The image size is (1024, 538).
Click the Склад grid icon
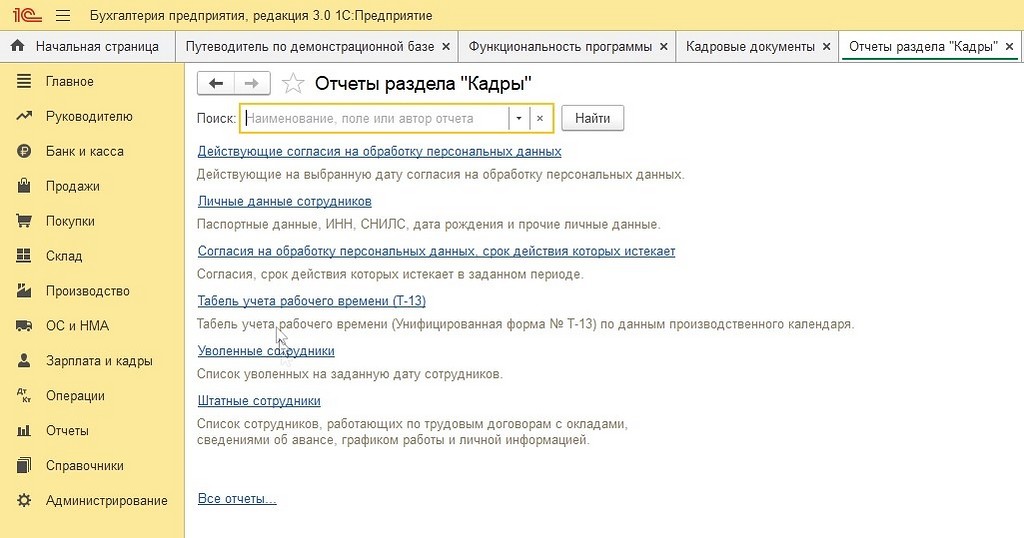point(24,256)
